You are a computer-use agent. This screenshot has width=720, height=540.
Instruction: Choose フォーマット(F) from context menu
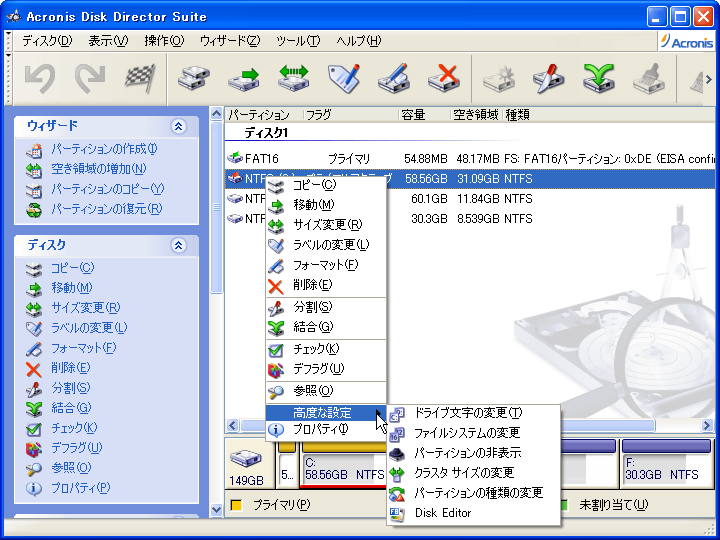point(326,265)
